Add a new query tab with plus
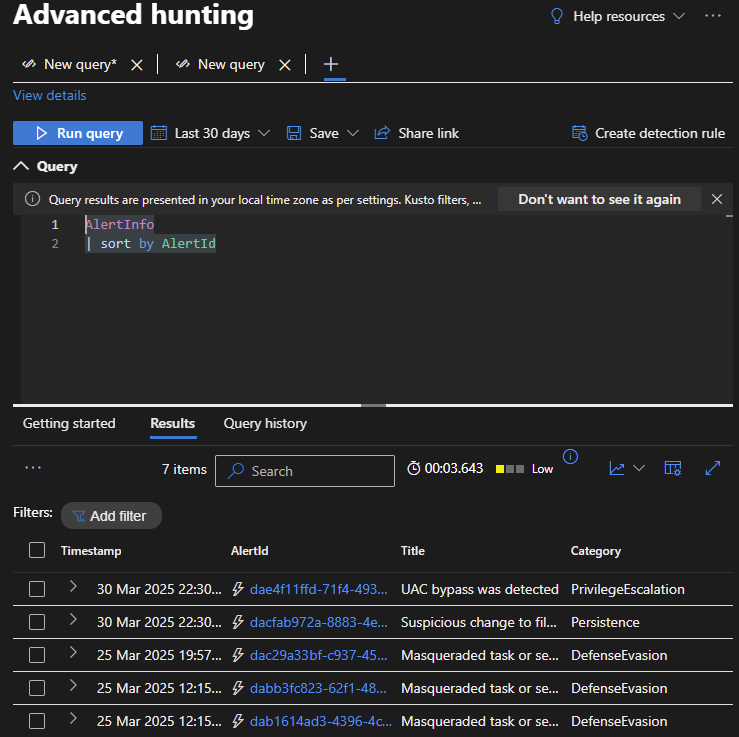The image size is (739, 737). coord(332,64)
